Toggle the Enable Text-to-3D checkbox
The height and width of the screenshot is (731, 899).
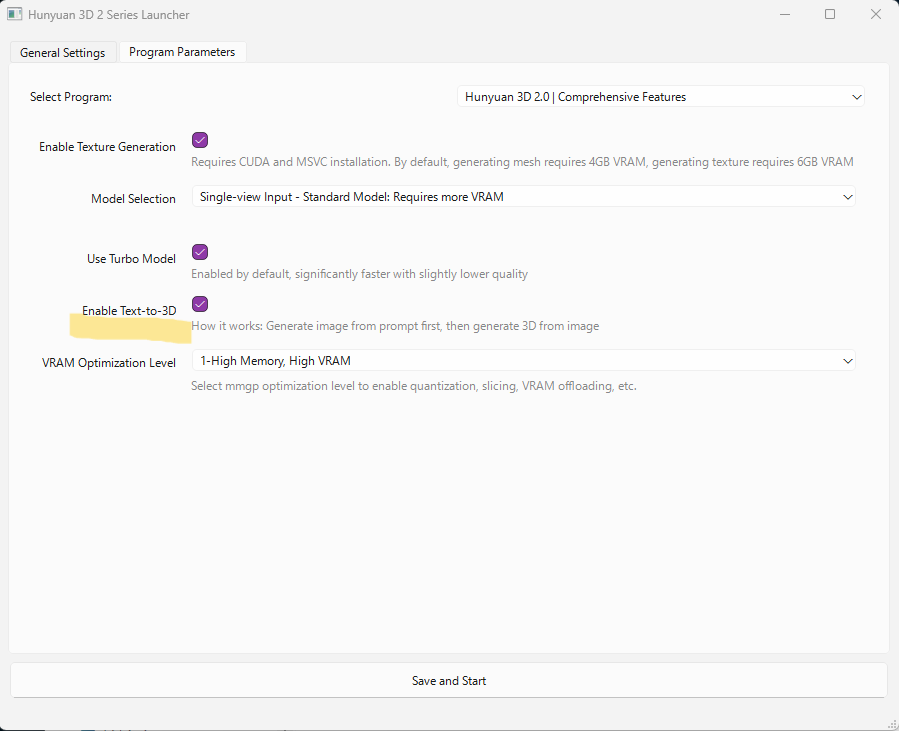(200, 304)
